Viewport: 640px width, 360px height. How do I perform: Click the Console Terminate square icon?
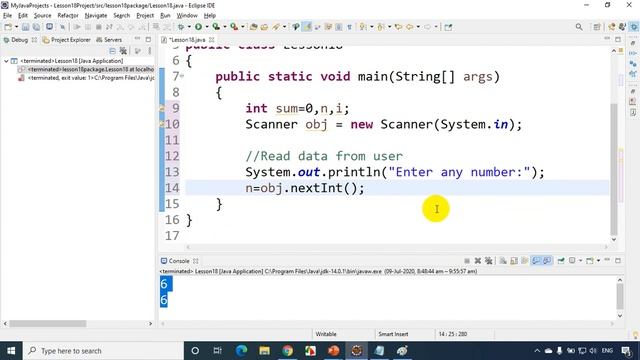click(x=467, y=261)
